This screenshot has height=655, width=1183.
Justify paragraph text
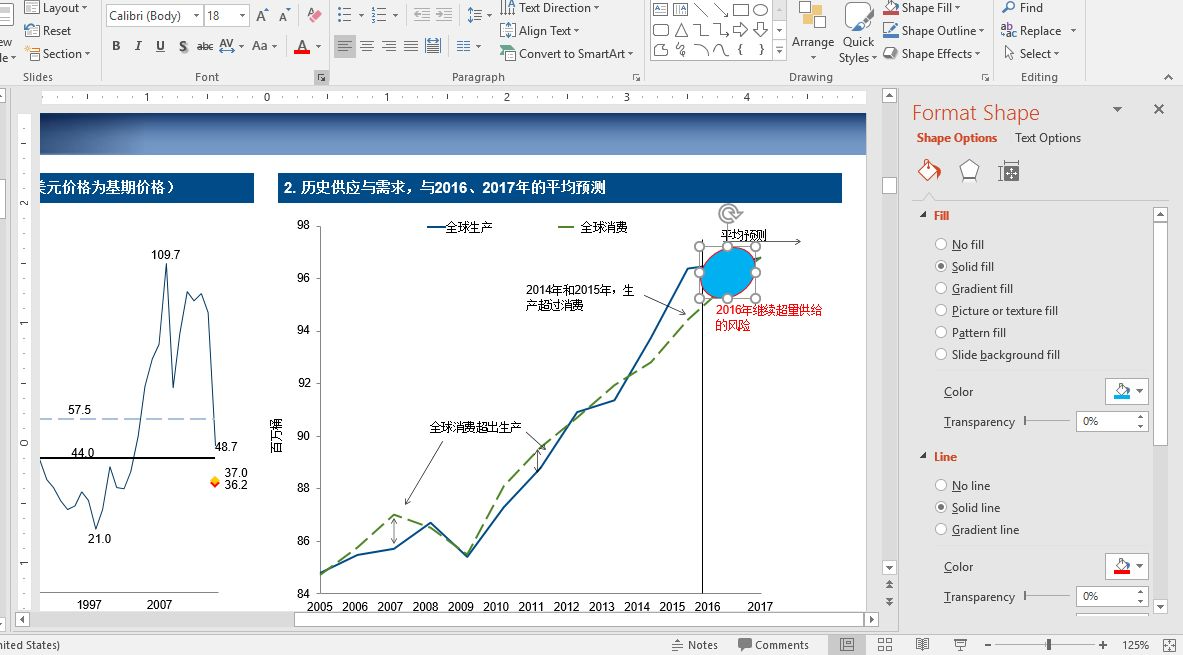410,46
